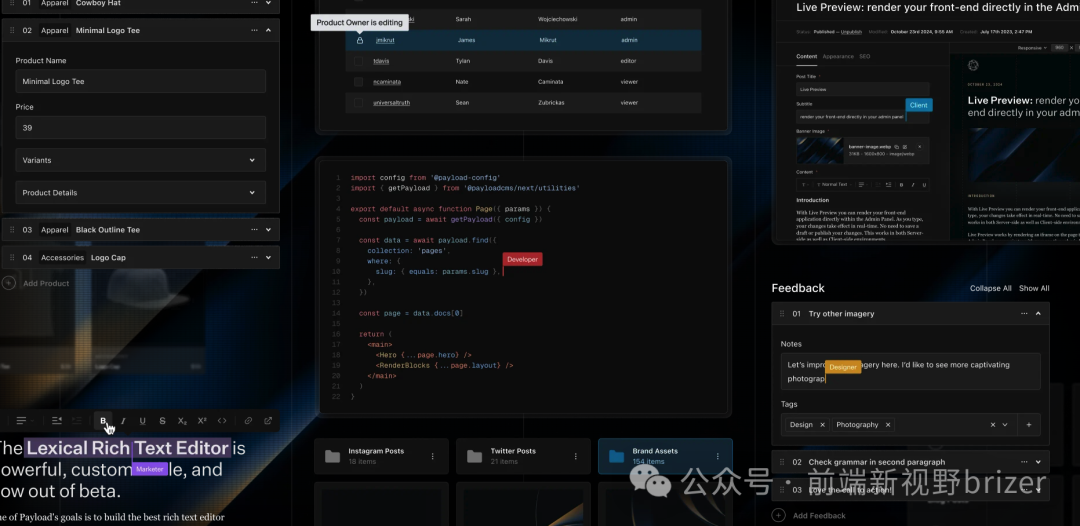This screenshot has height=526, width=1080.
Task: Click the Notes text area
Action: click(911, 372)
